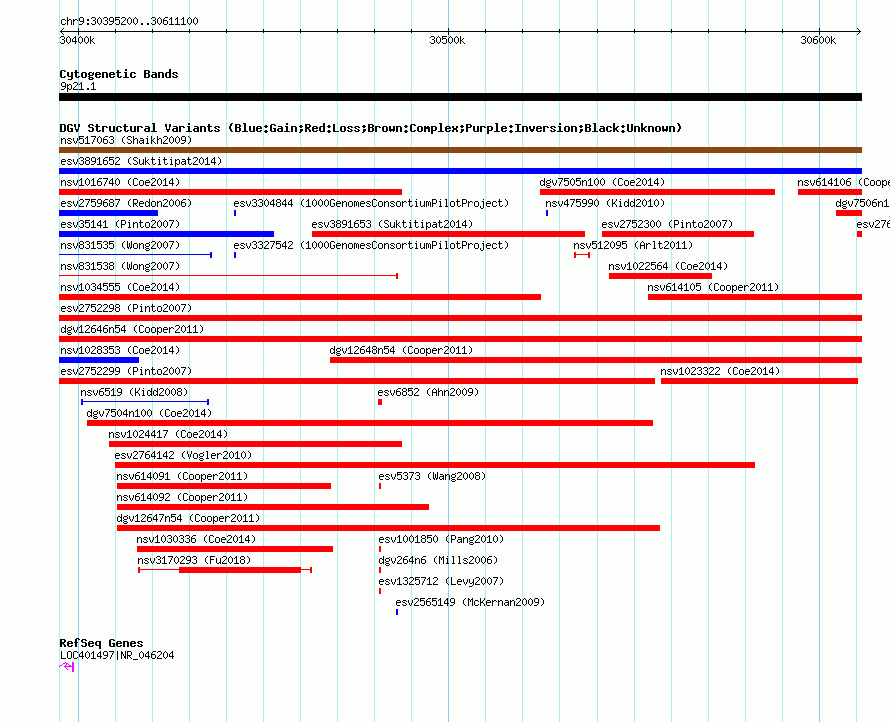Select the blue esv2759687 gain bar
Screen dimensions: 890x722
(x=108, y=213)
